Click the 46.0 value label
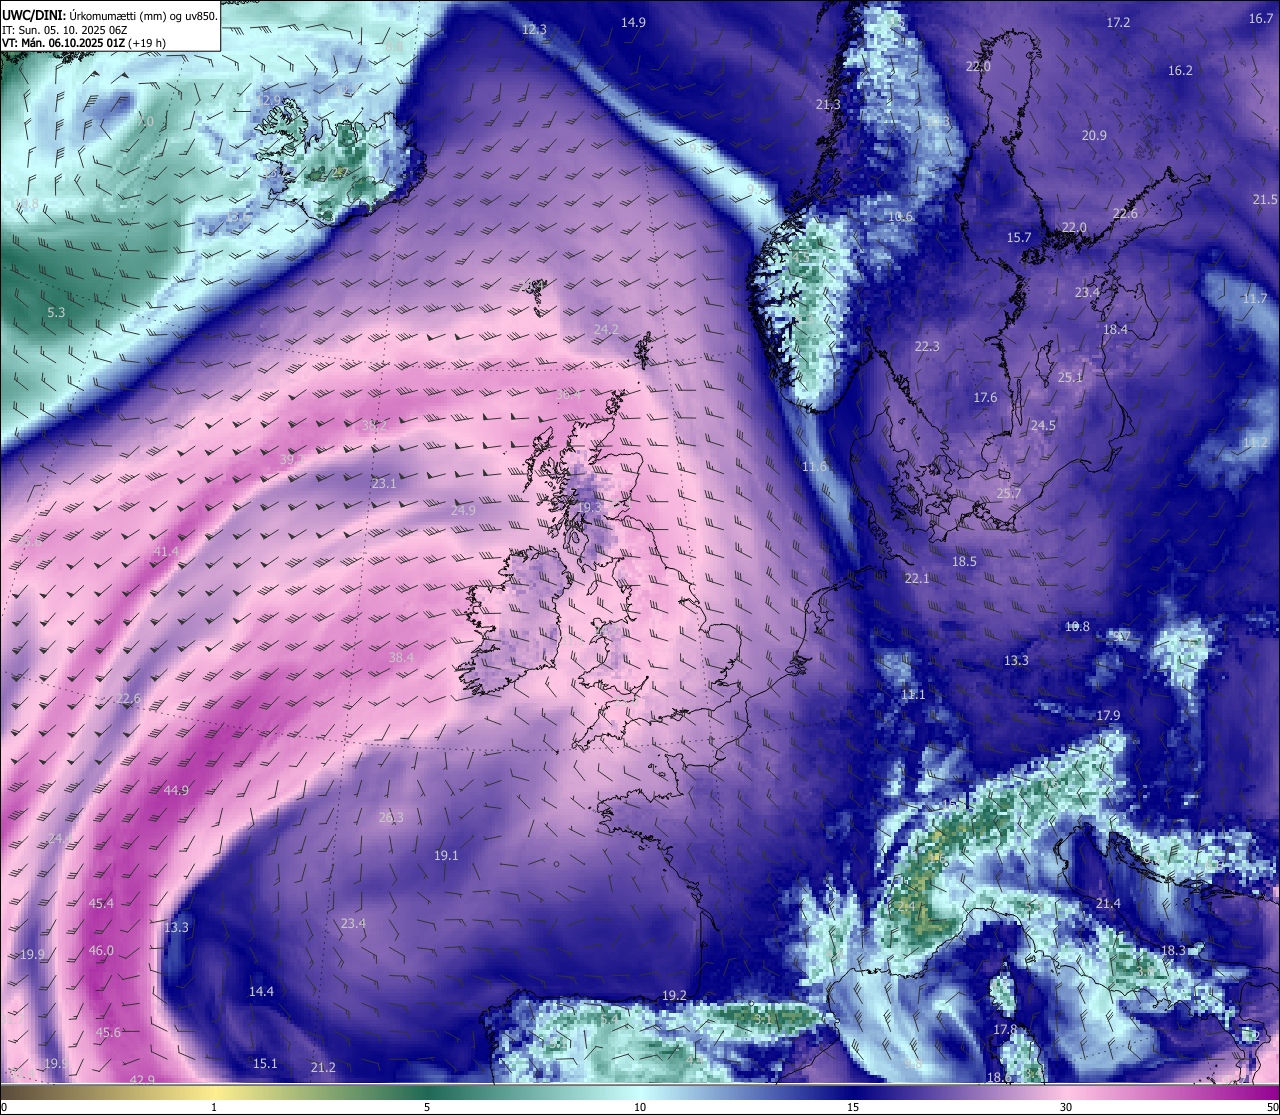Screen dimensions: 1280x1115 pyautogui.click(x=101, y=950)
